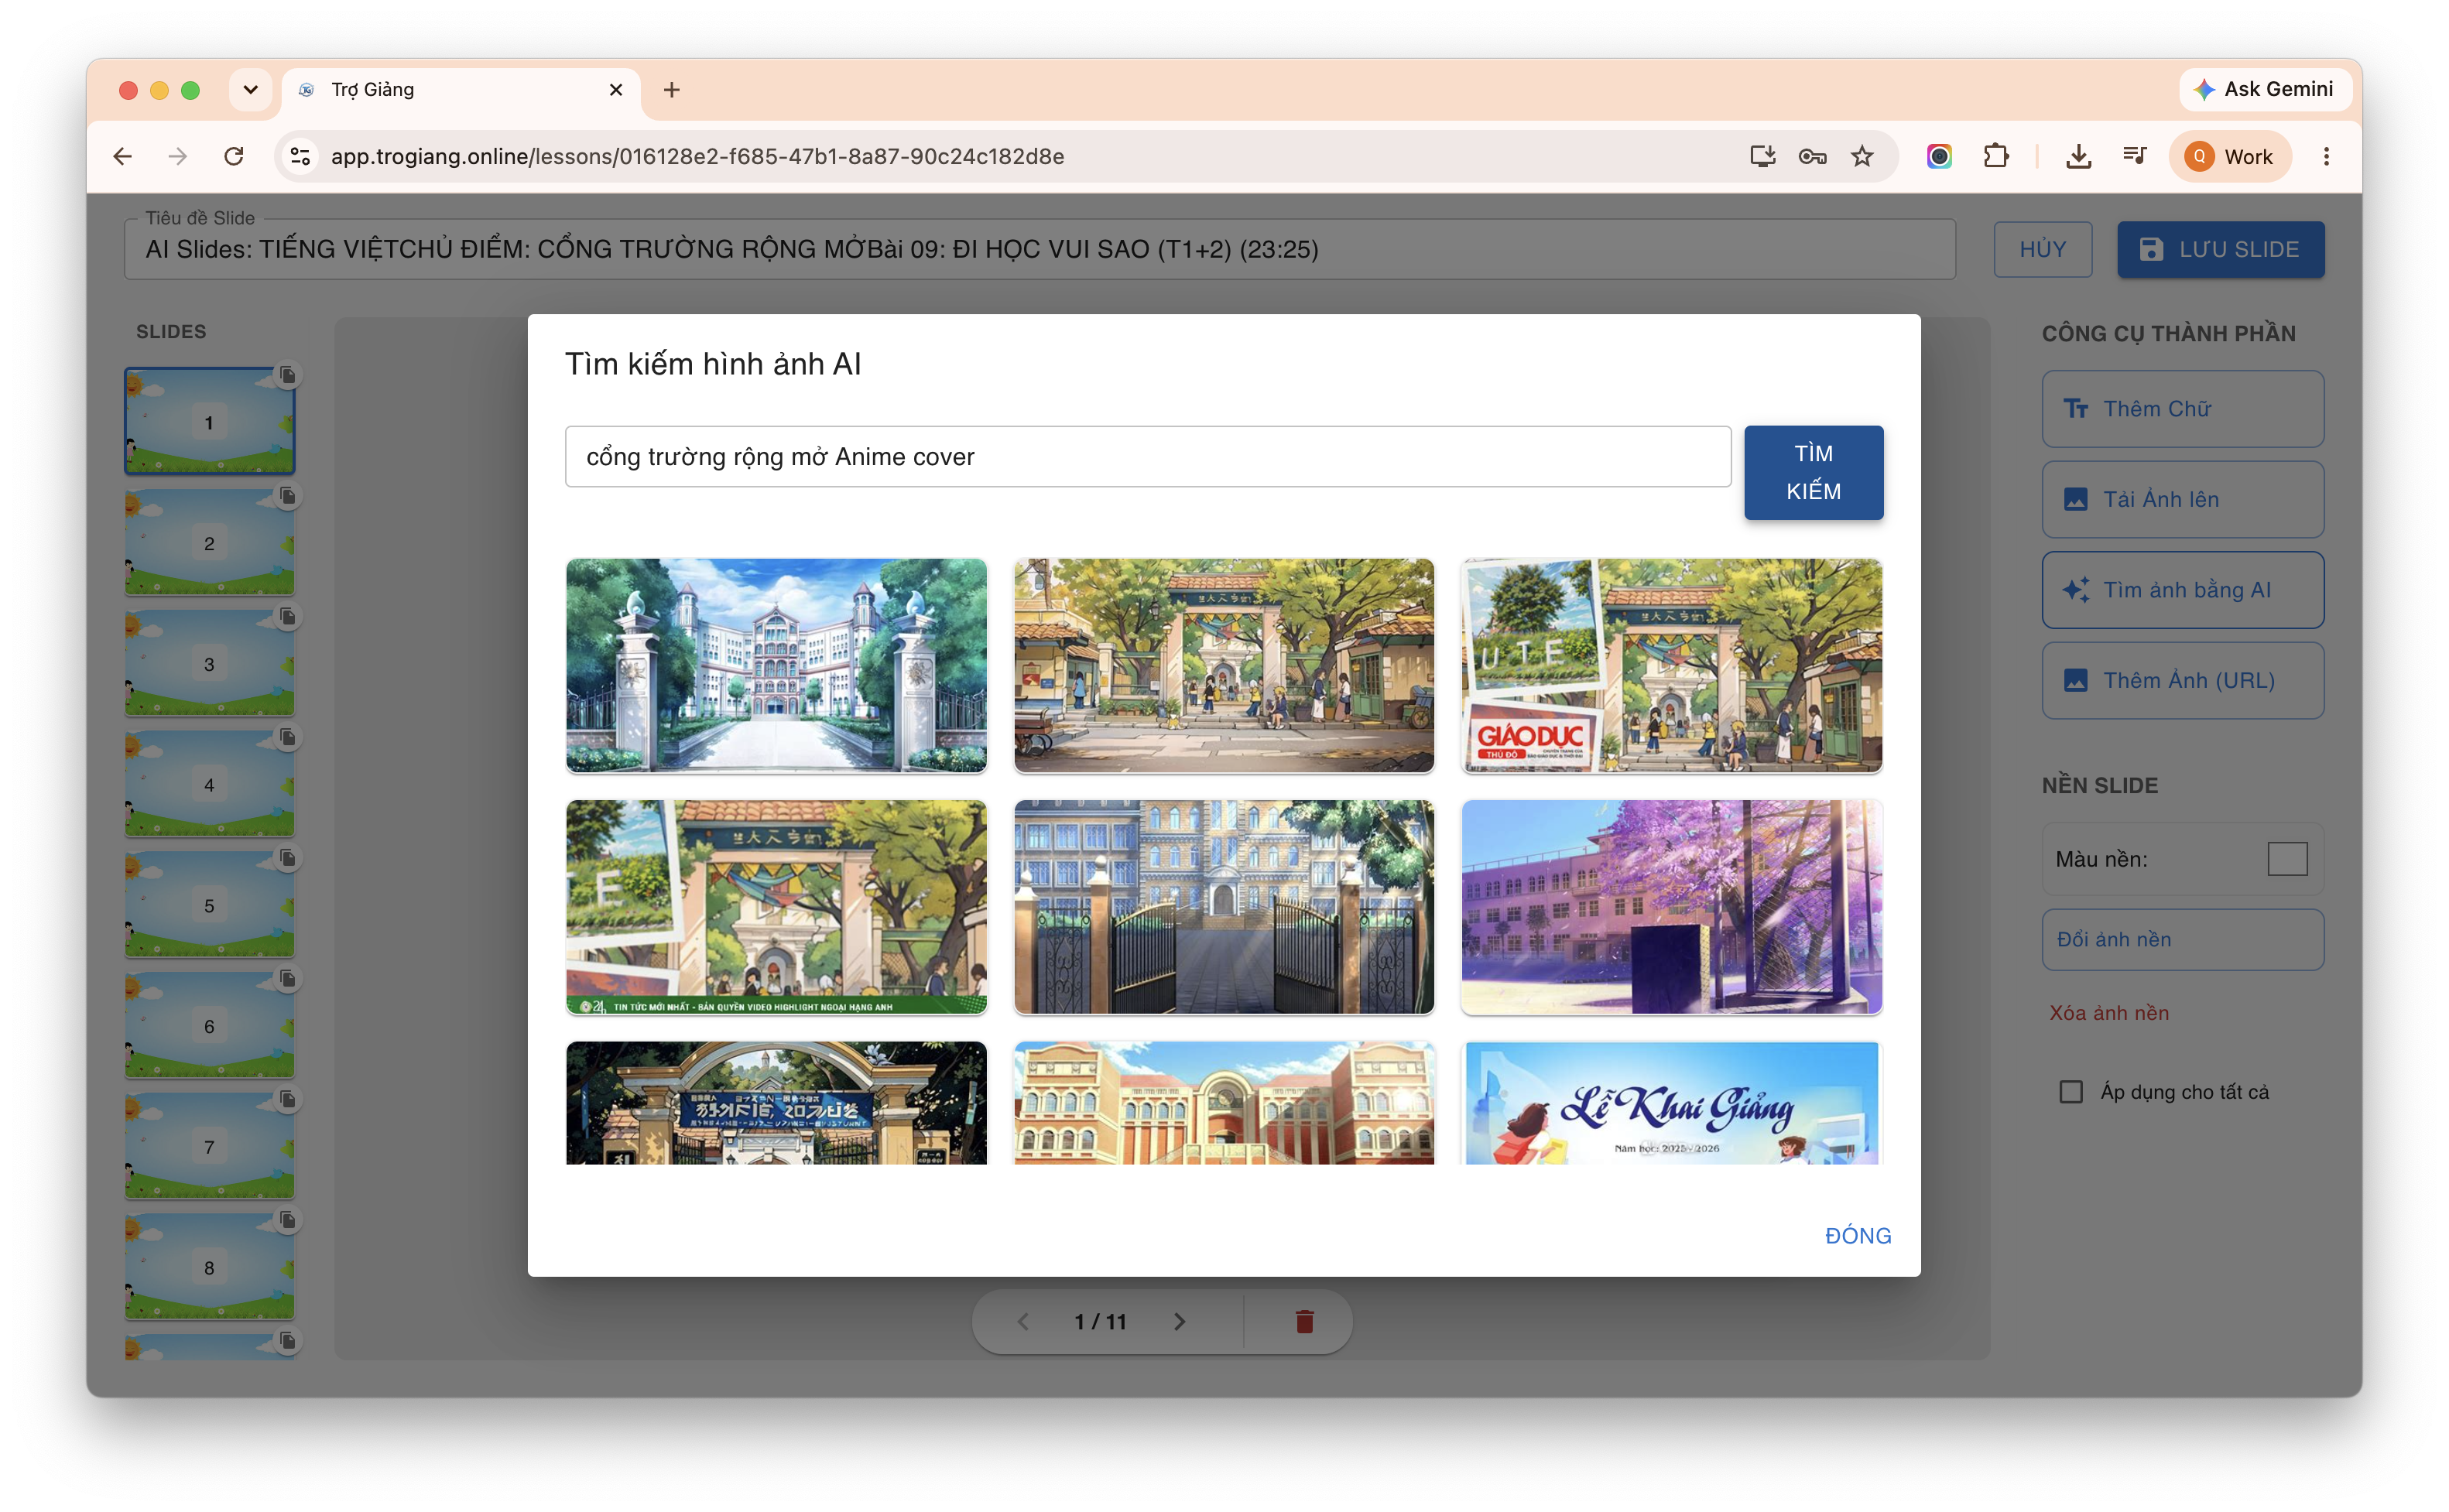Reload the current page
The width and height of the screenshot is (2449, 1512).
pyautogui.click(x=234, y=157)
